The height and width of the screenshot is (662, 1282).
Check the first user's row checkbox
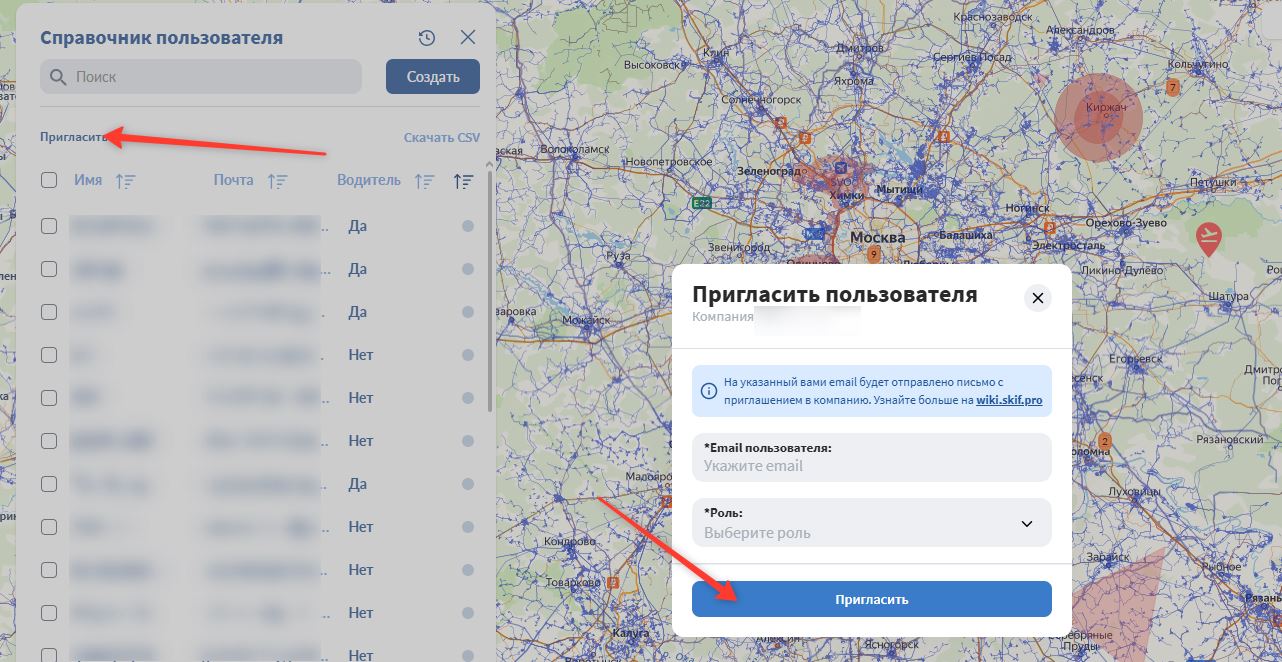48,225
